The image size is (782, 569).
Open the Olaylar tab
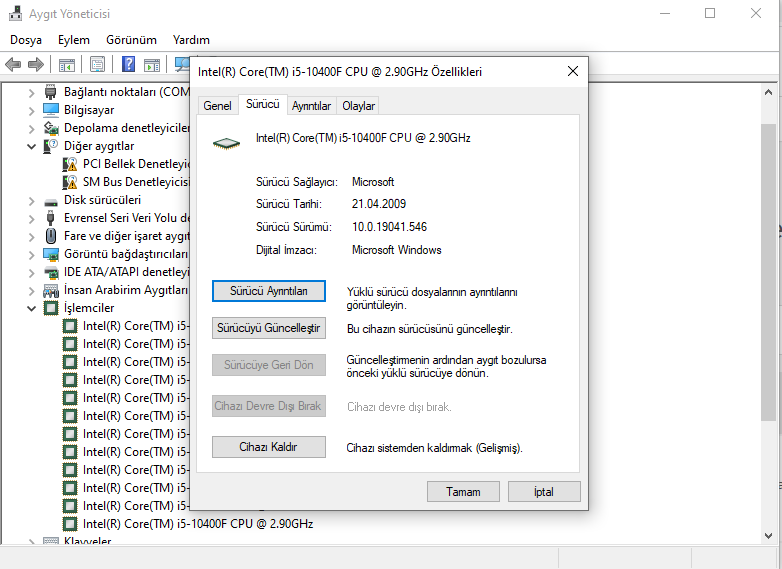(x=358, y=106)
